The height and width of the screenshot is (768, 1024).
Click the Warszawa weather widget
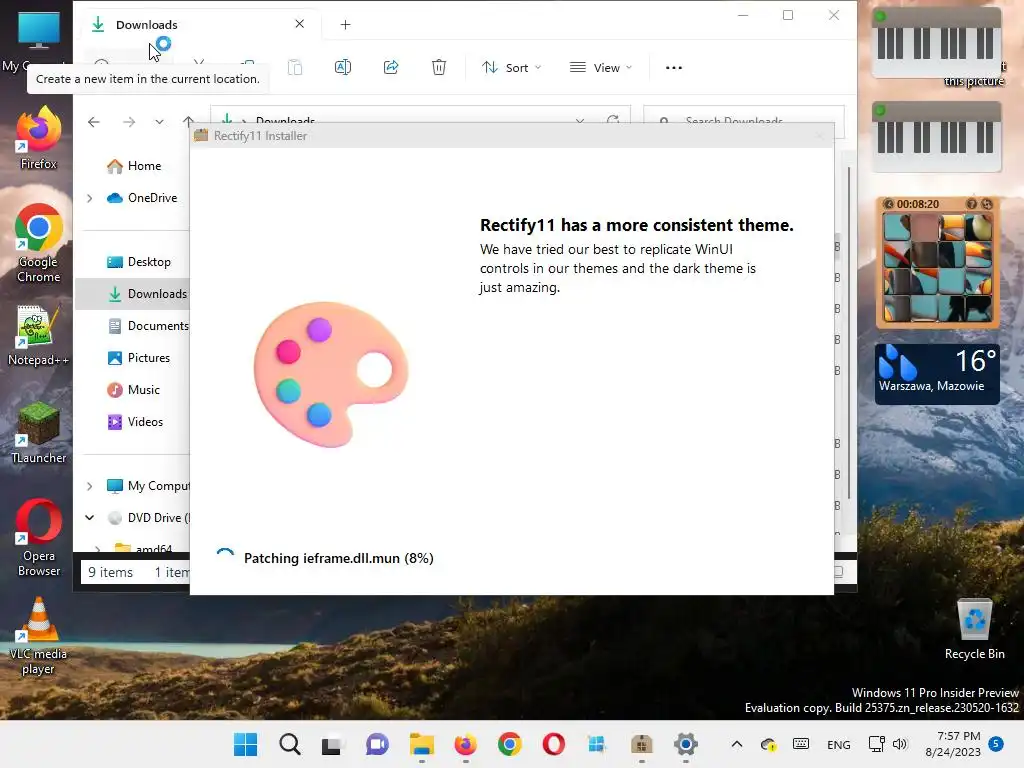(x=937, y=374)
